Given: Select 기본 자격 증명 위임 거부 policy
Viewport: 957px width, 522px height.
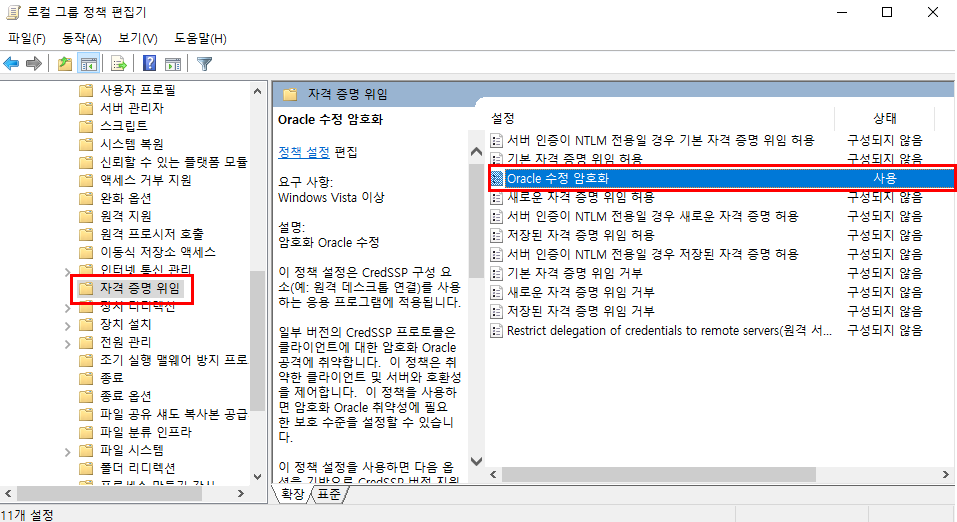Looking at the screenshot, I should 574,273.
